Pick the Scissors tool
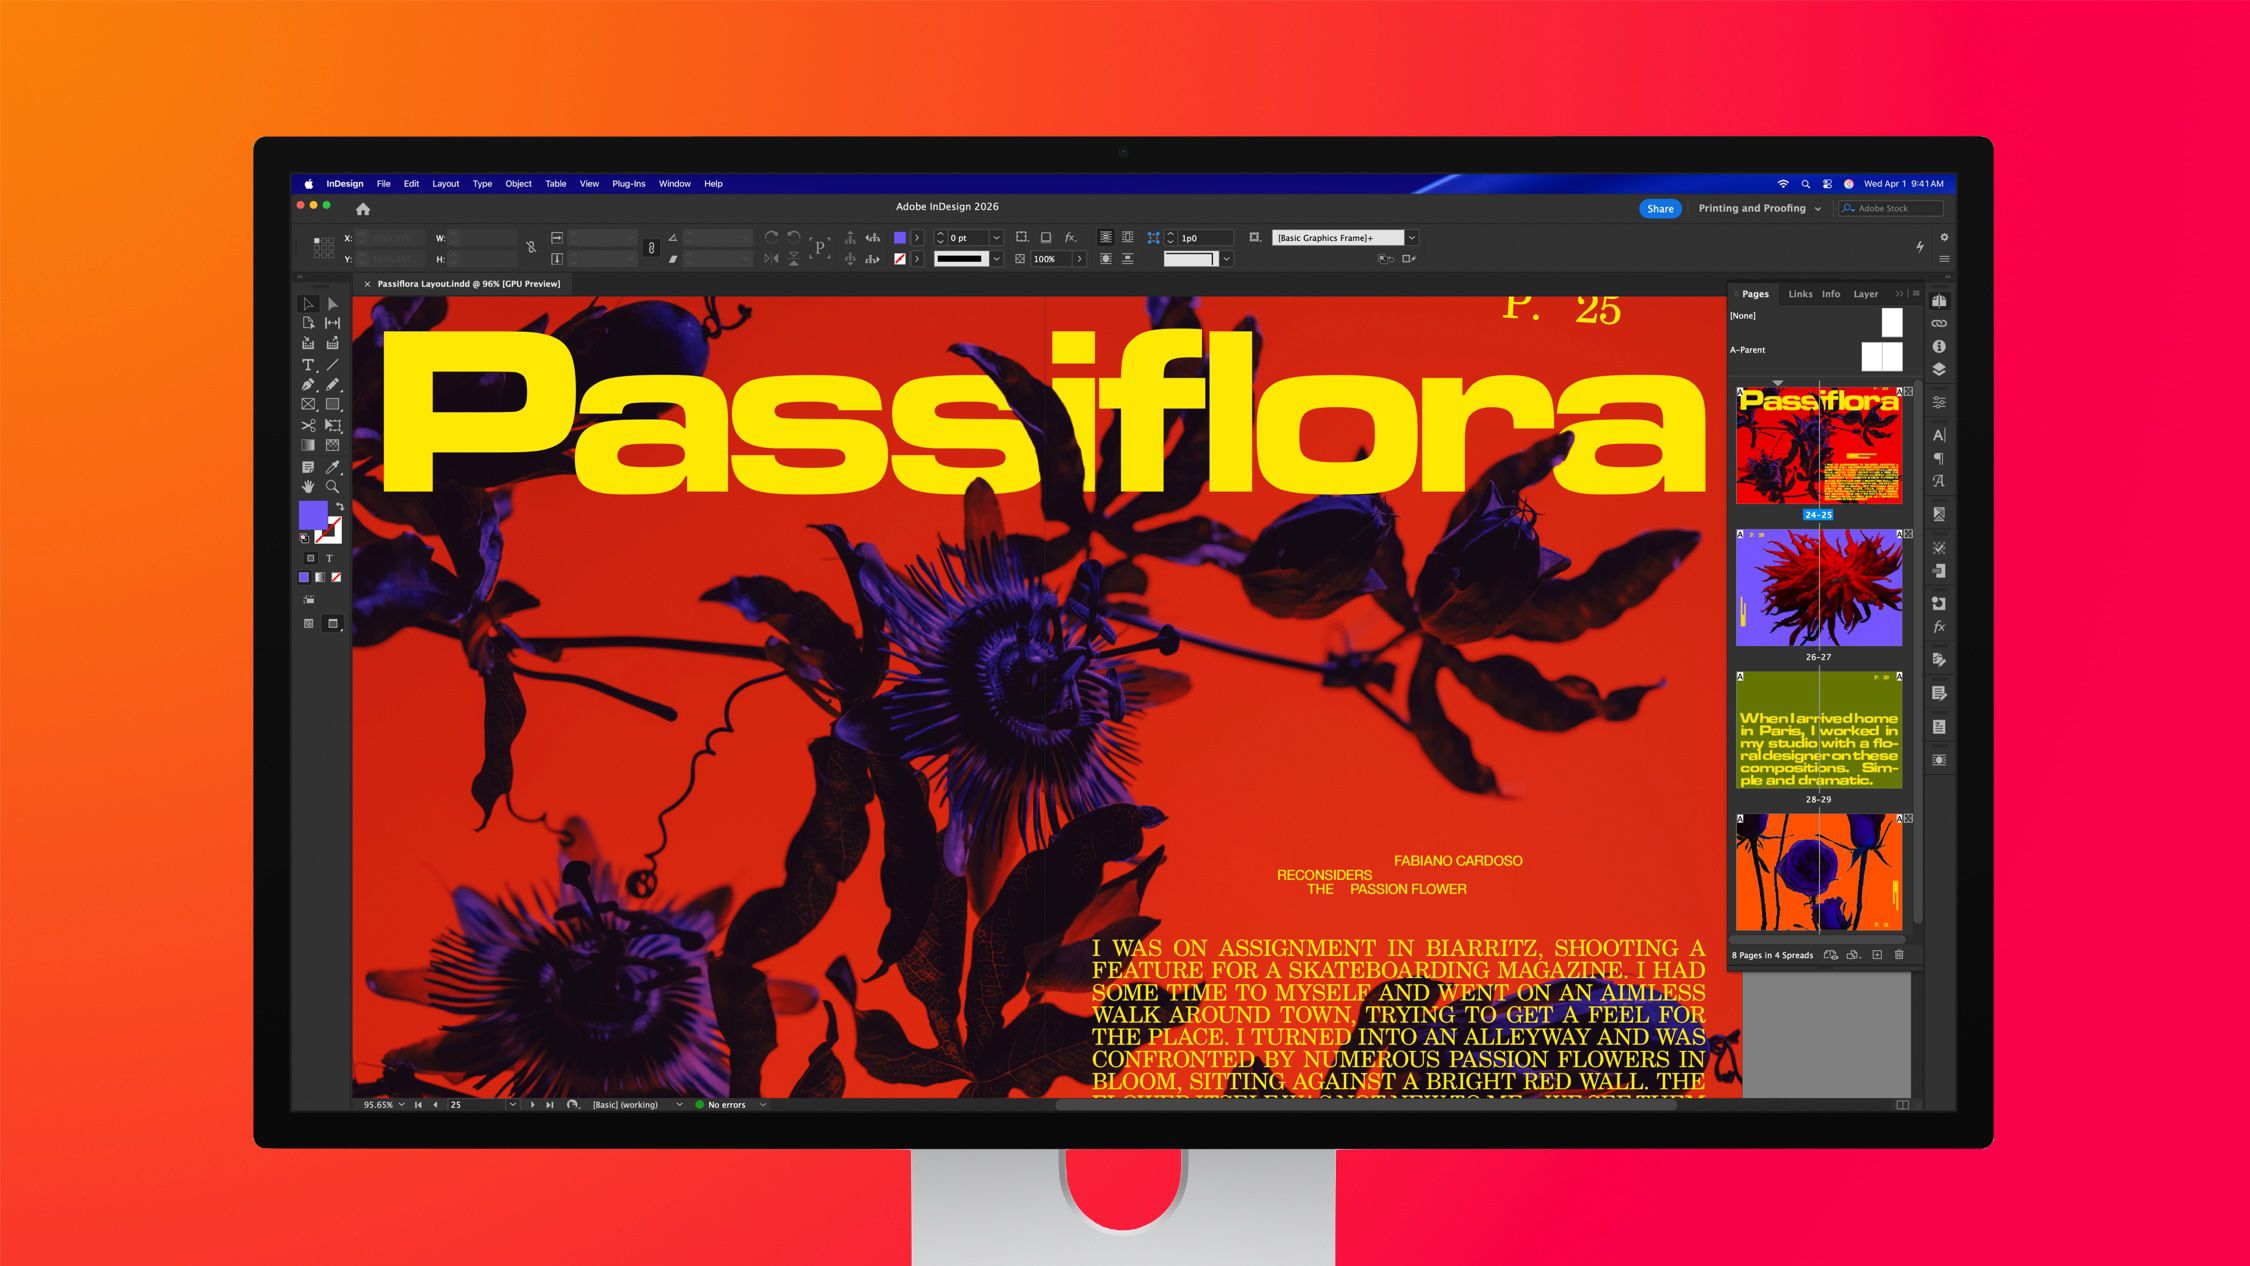2250x1266 pixels. tap(308, 426)
